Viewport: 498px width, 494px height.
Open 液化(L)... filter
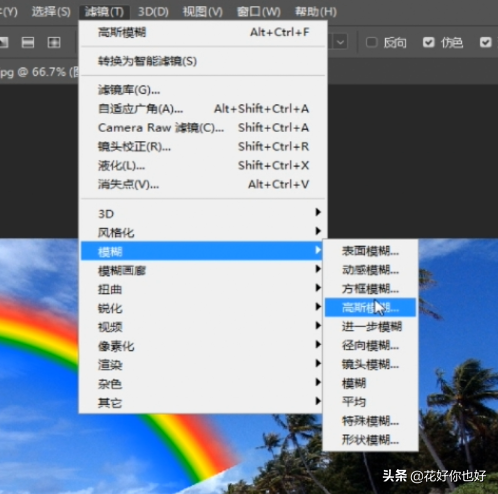click(203, 166)
